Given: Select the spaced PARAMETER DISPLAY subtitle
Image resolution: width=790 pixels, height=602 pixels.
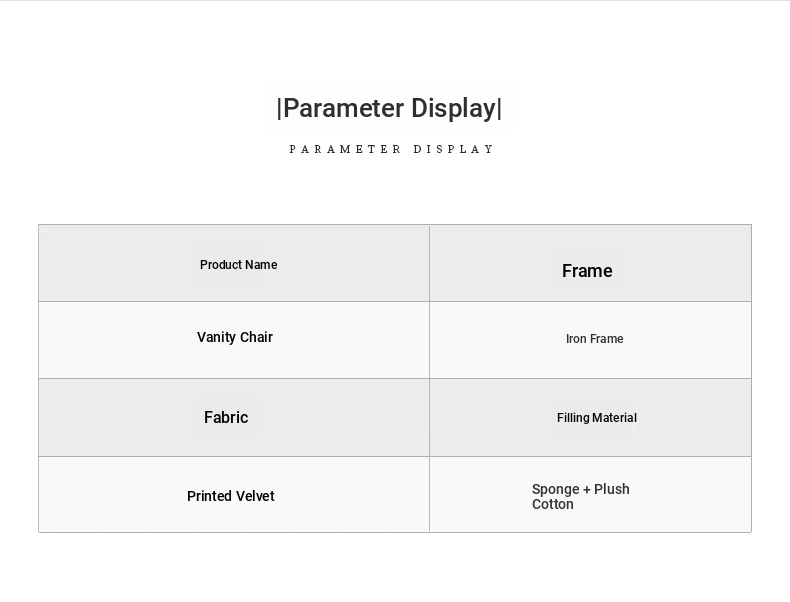Looking at the screenshot, I should (x=392, y=149).
